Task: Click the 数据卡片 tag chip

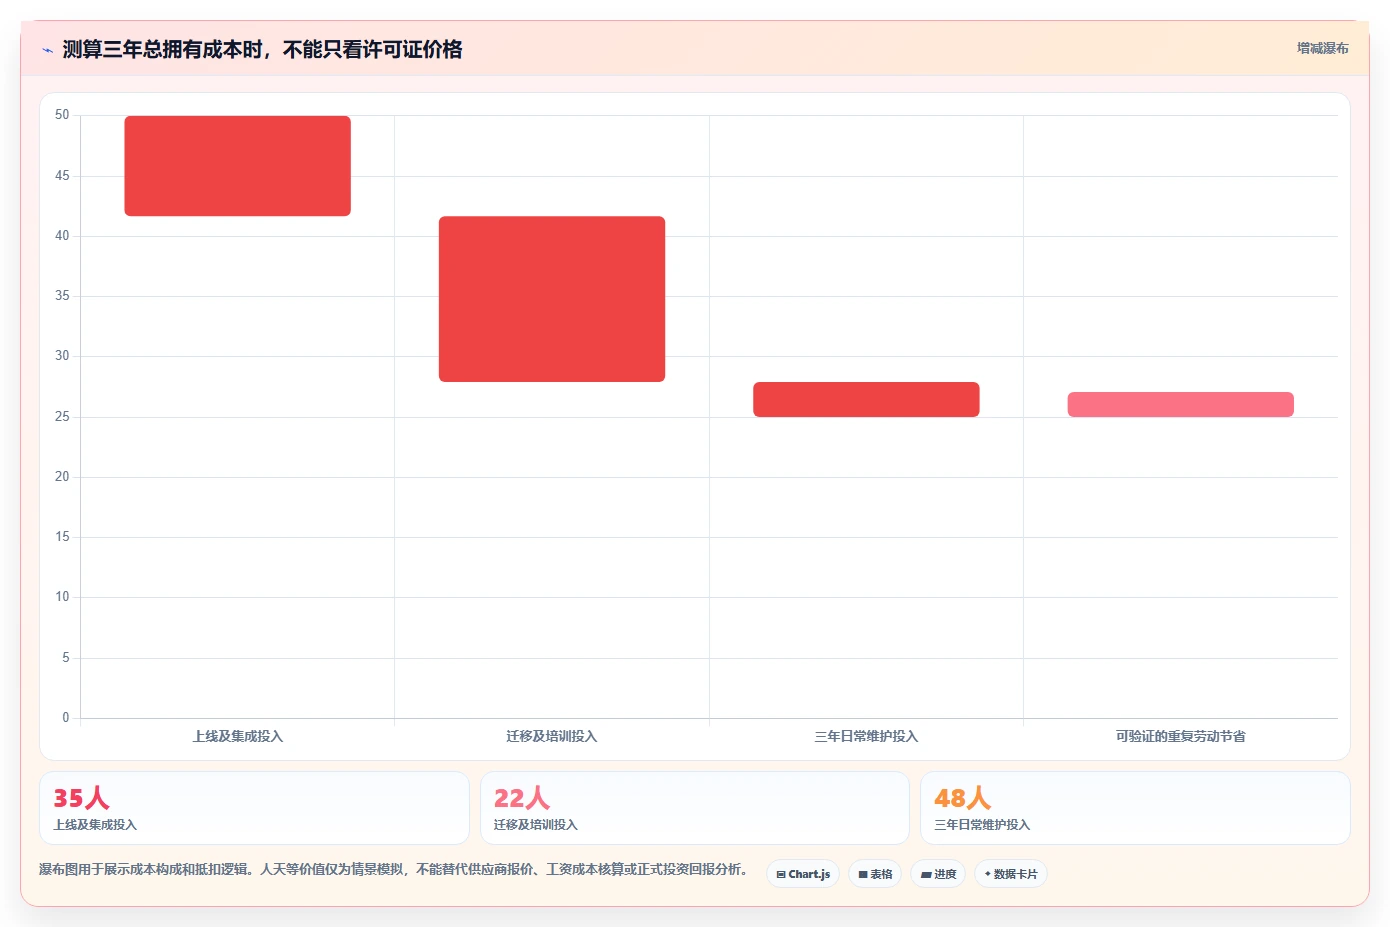Action: point(1011,874)
